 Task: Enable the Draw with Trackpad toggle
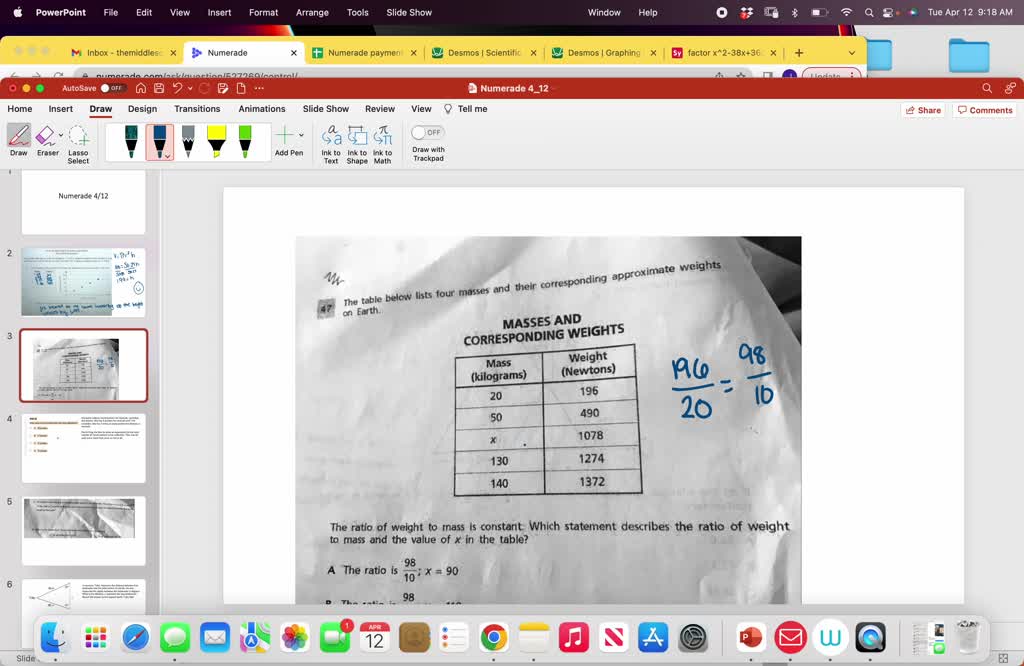pos(427,132)
